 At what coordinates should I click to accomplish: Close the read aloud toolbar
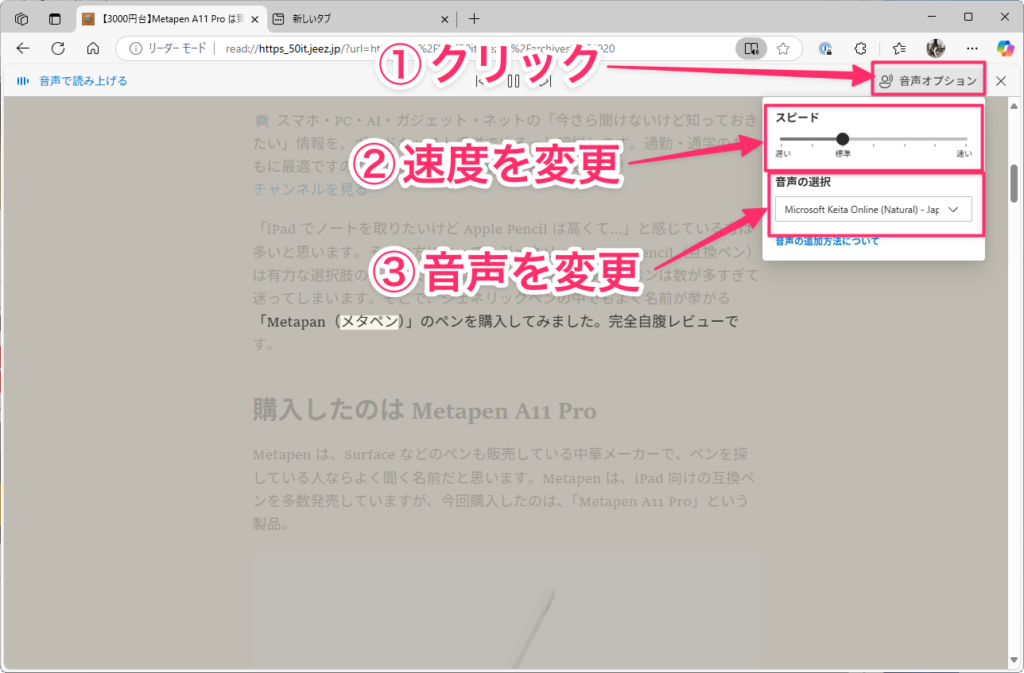click(x=1001, y=81)
